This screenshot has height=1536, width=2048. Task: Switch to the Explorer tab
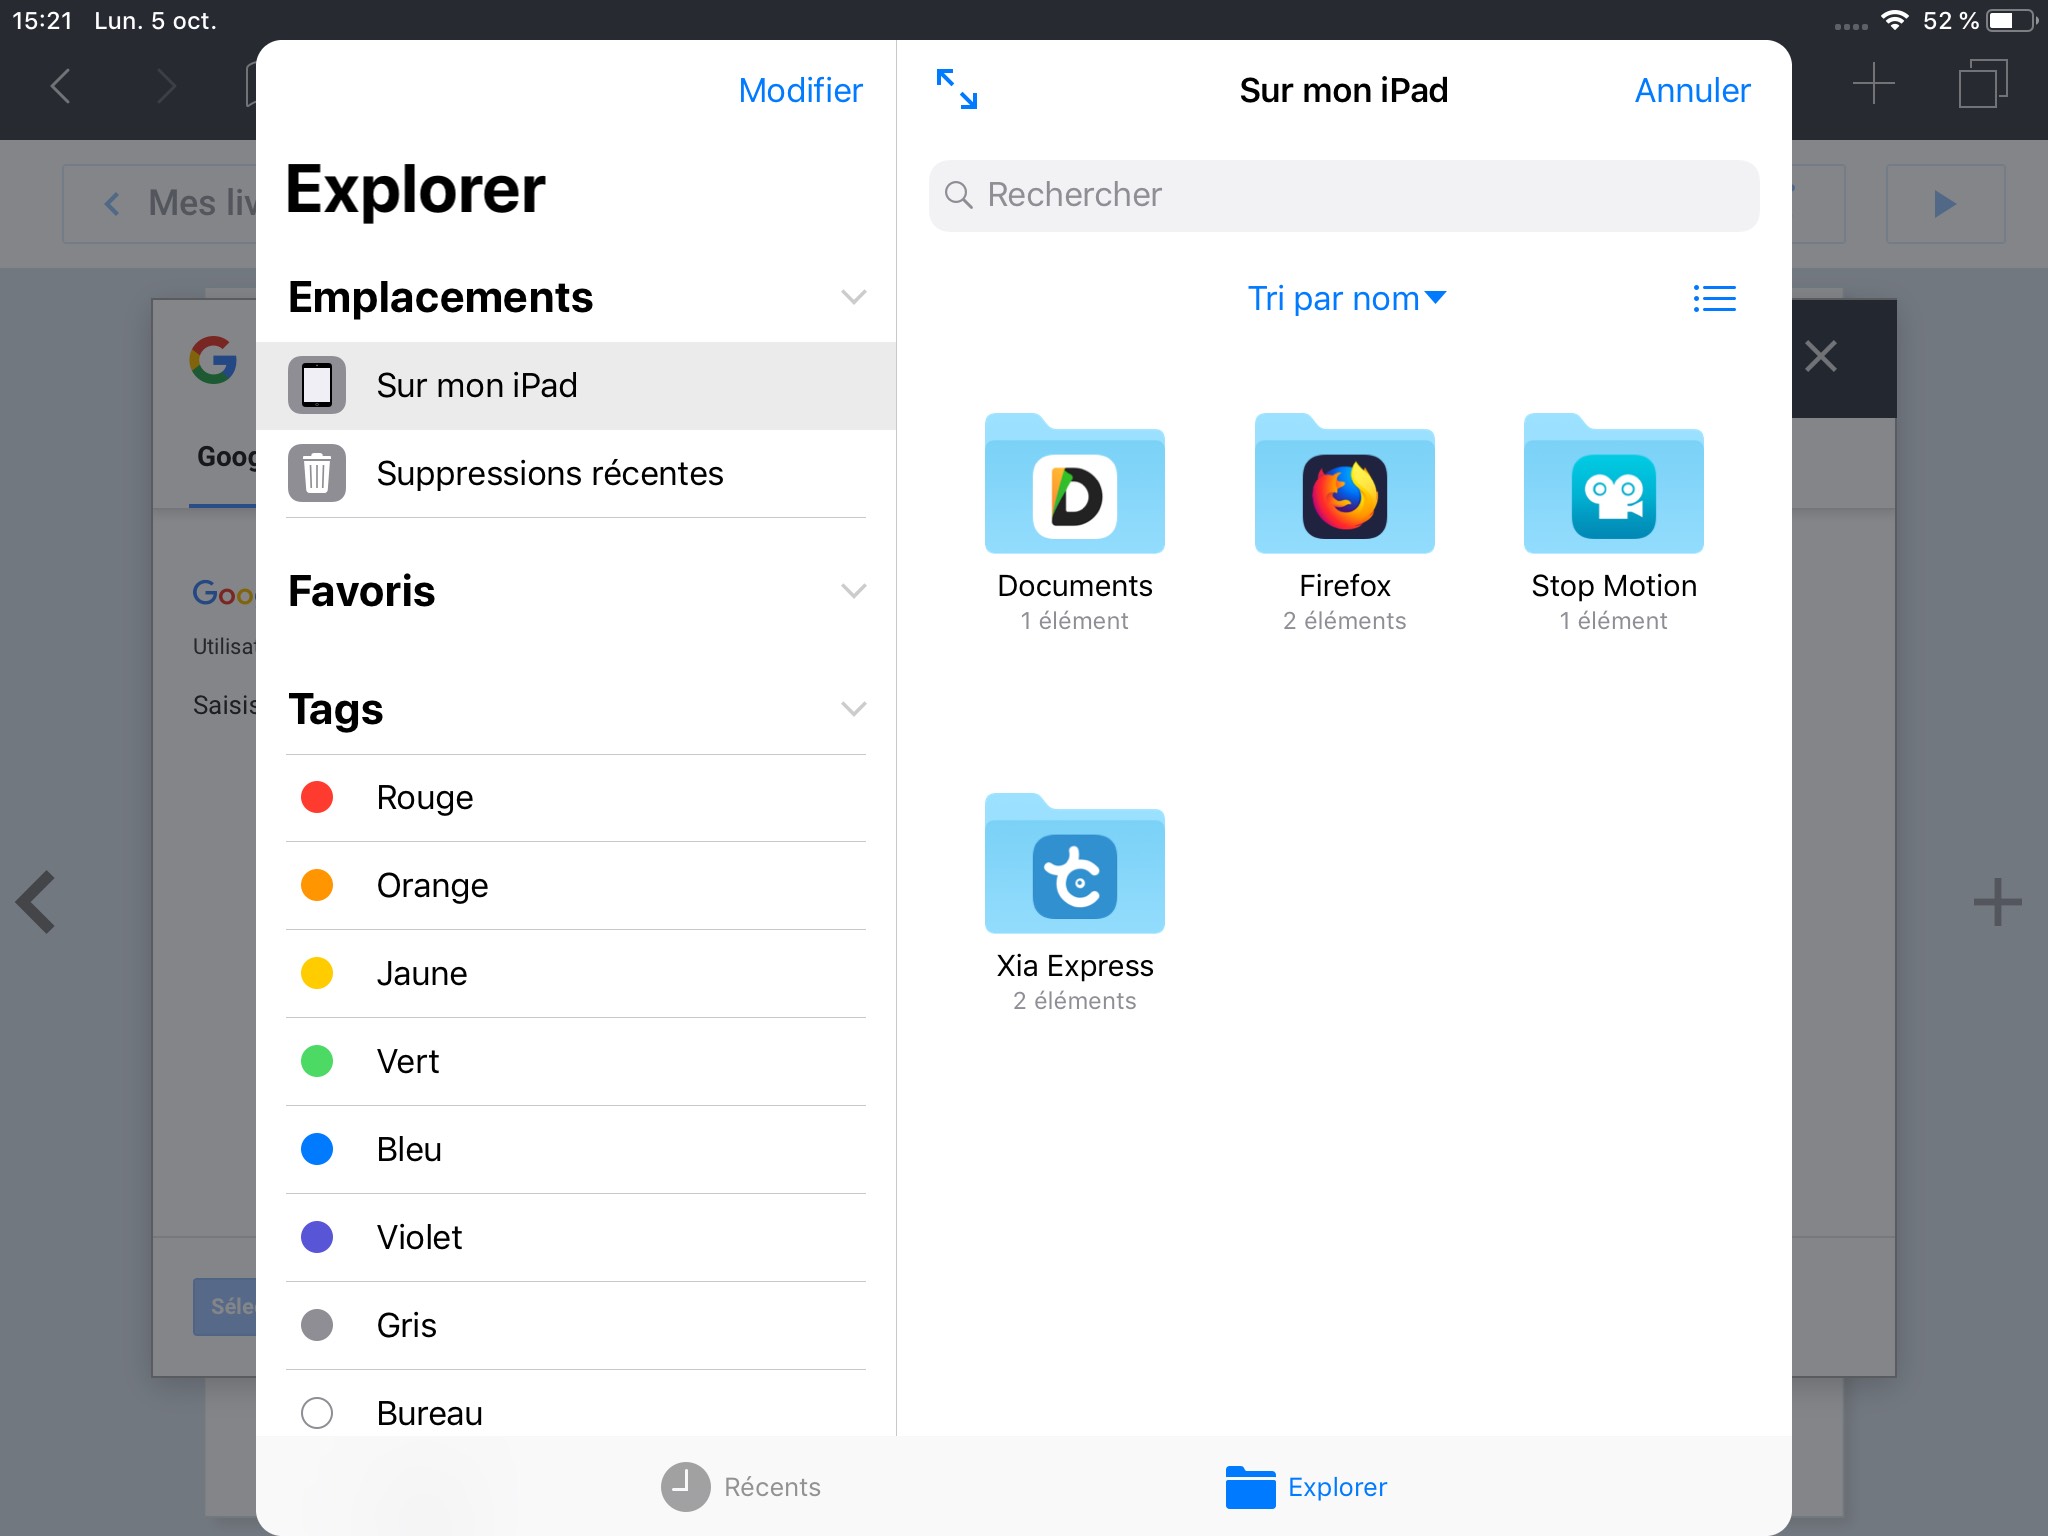[x=1306, y=1486]
